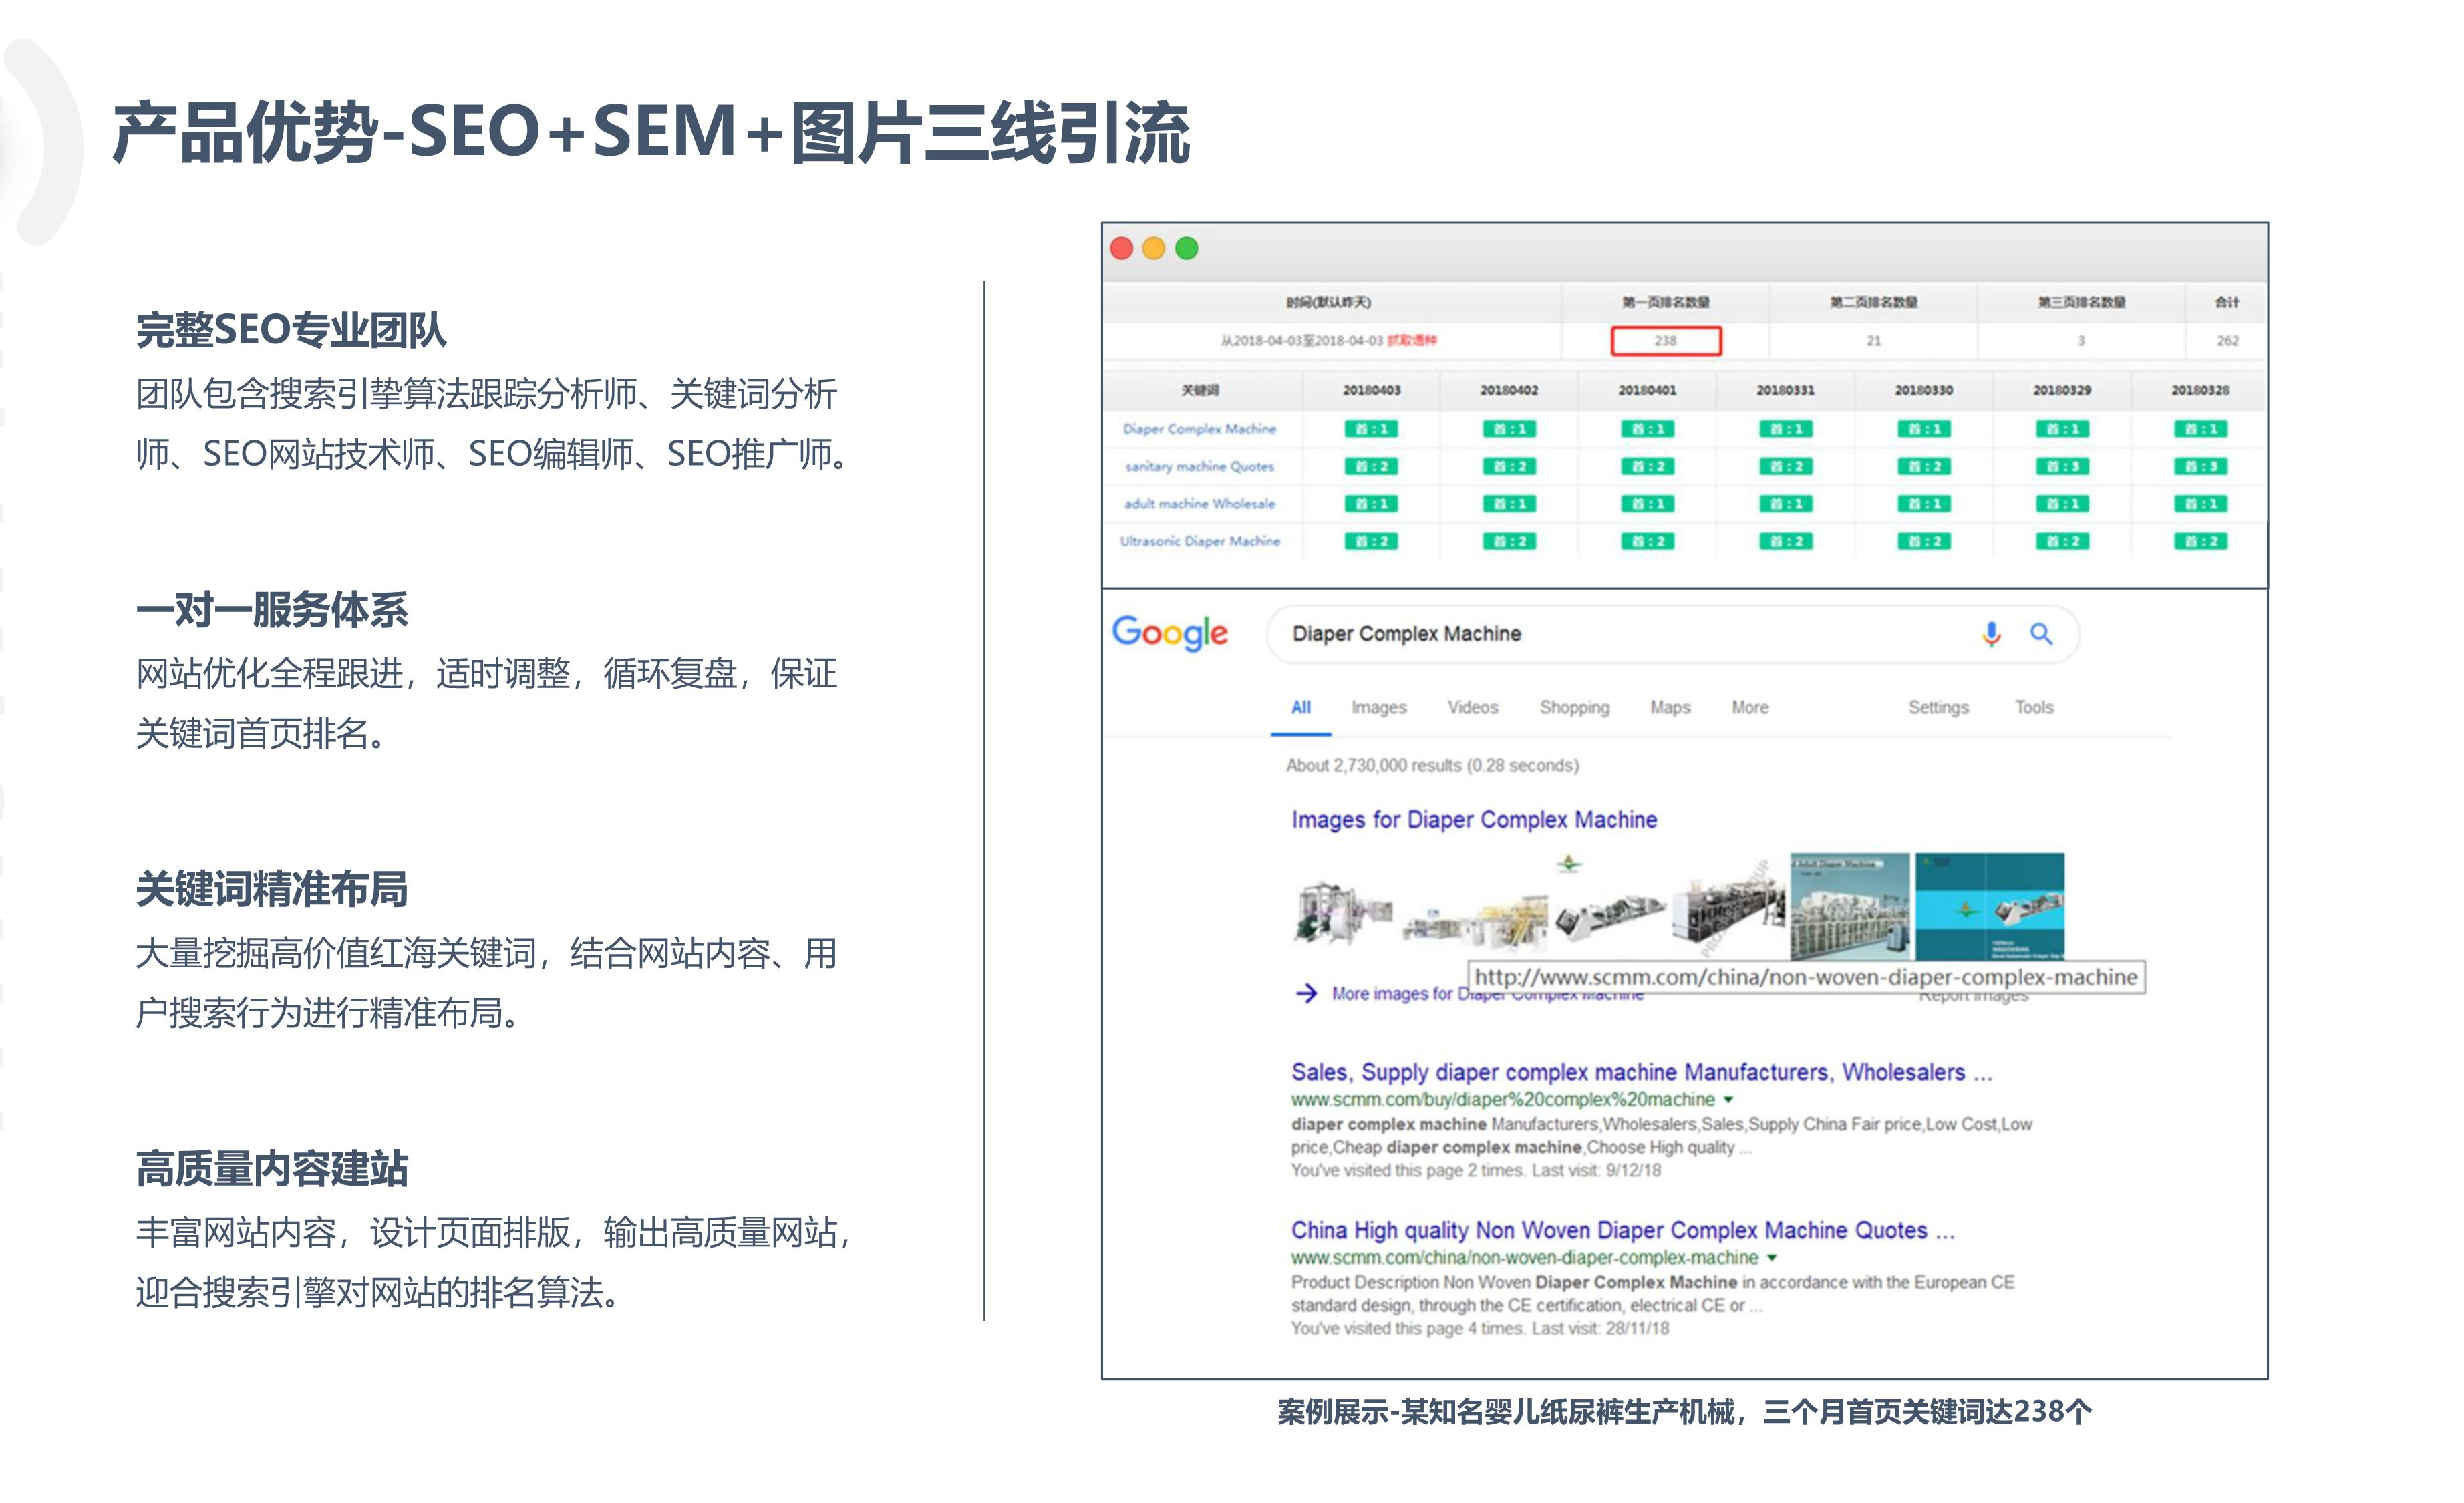Click About 2,730,000 results text
2464x1503 pixels.
pyautogui.click(x=1432, y=766)
